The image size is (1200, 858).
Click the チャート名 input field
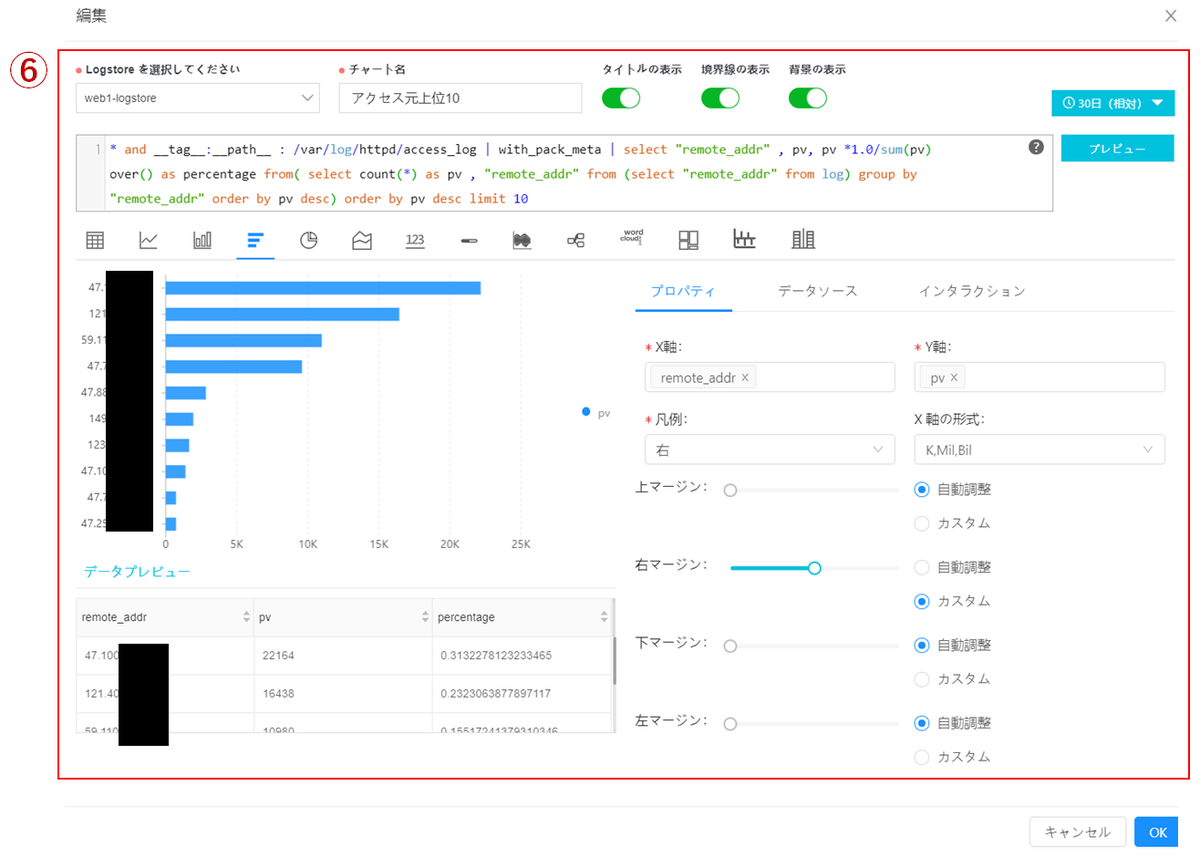460,98
